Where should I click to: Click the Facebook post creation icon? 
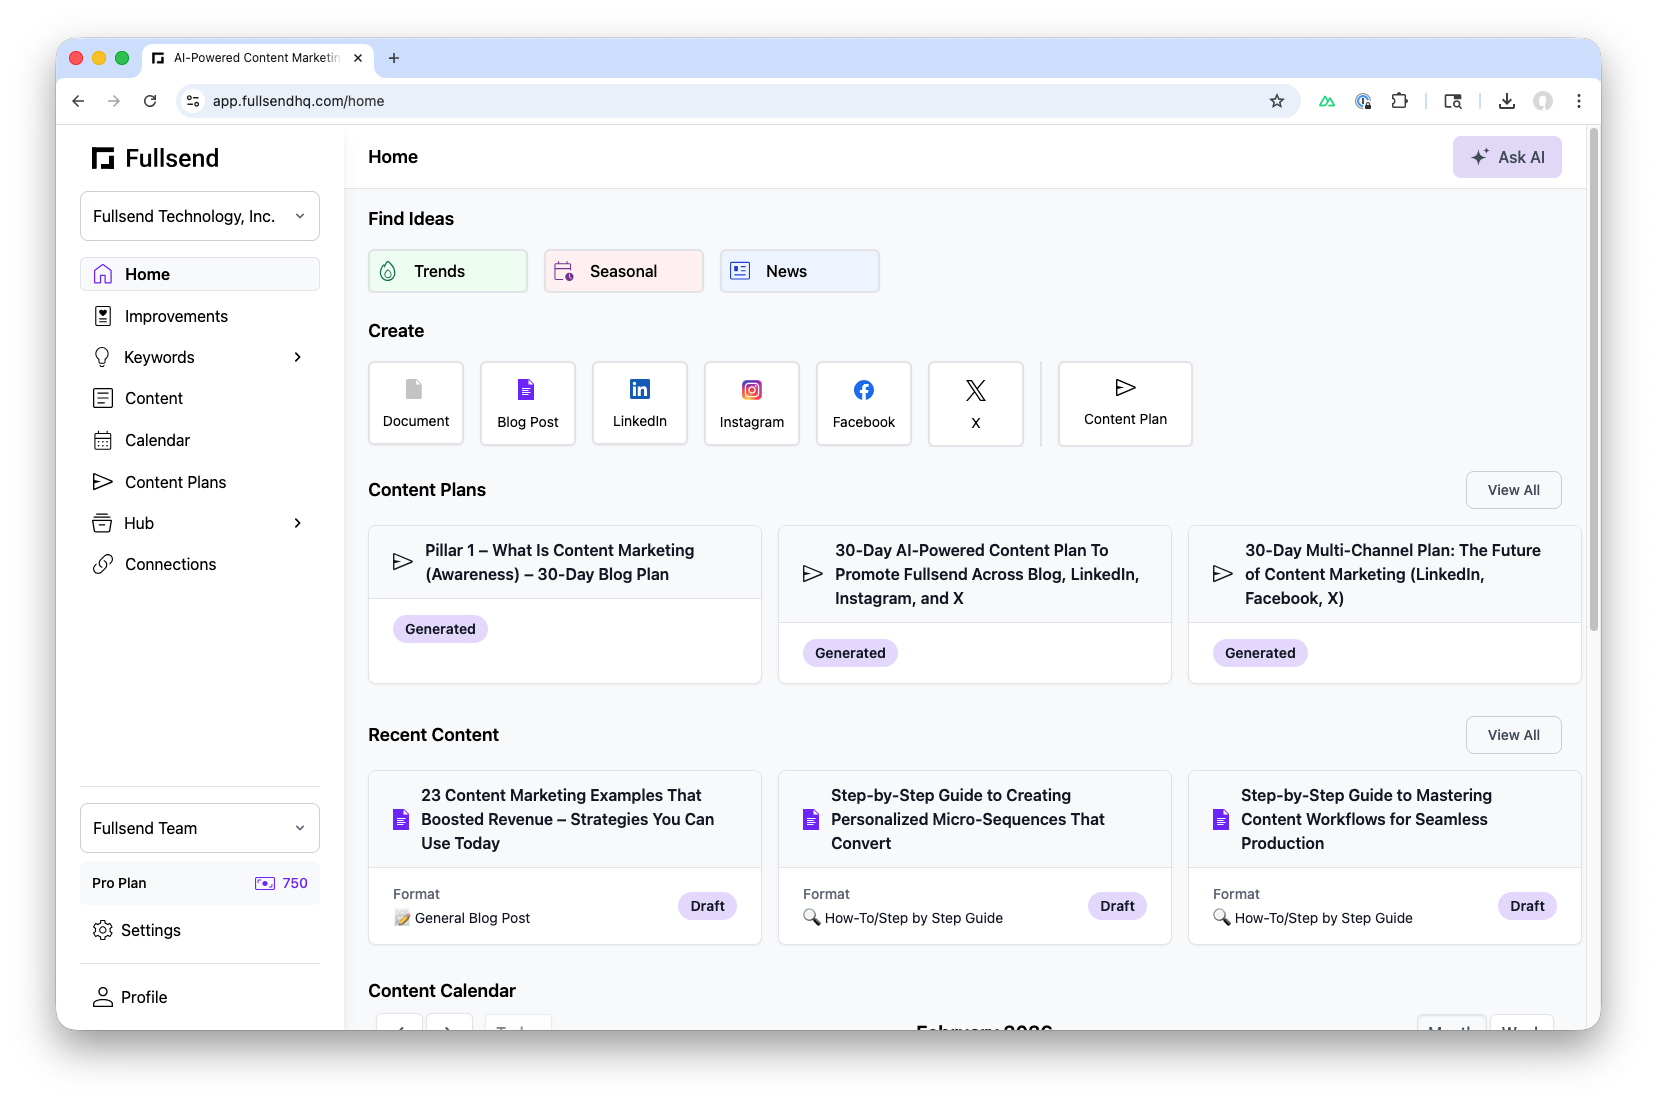click(x=863, y=403)
